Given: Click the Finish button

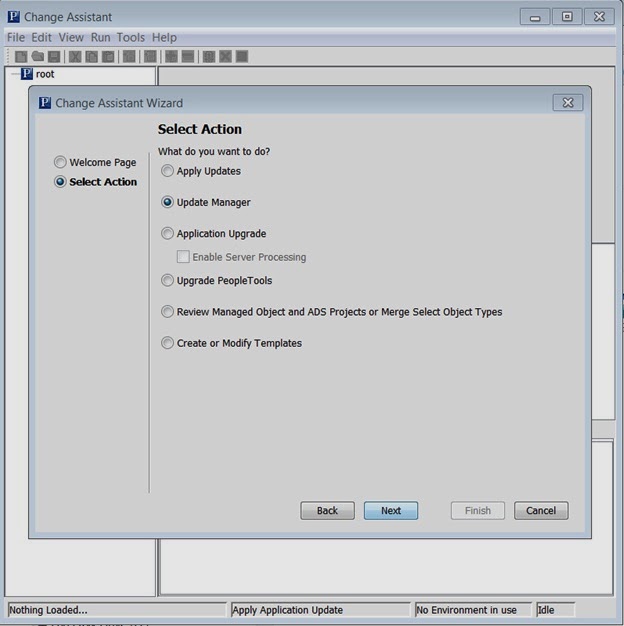Looking at the screenshot, I should click(x=478, y=511).
